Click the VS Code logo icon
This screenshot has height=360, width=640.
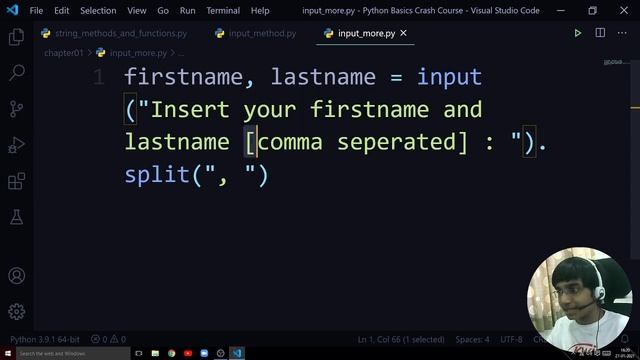coord(13,10)
